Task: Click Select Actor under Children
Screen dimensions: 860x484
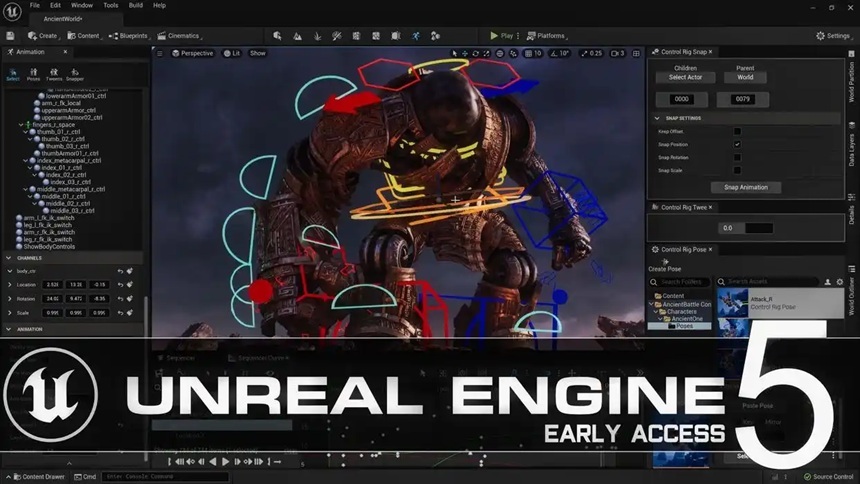Action: (x=685, y=77)
